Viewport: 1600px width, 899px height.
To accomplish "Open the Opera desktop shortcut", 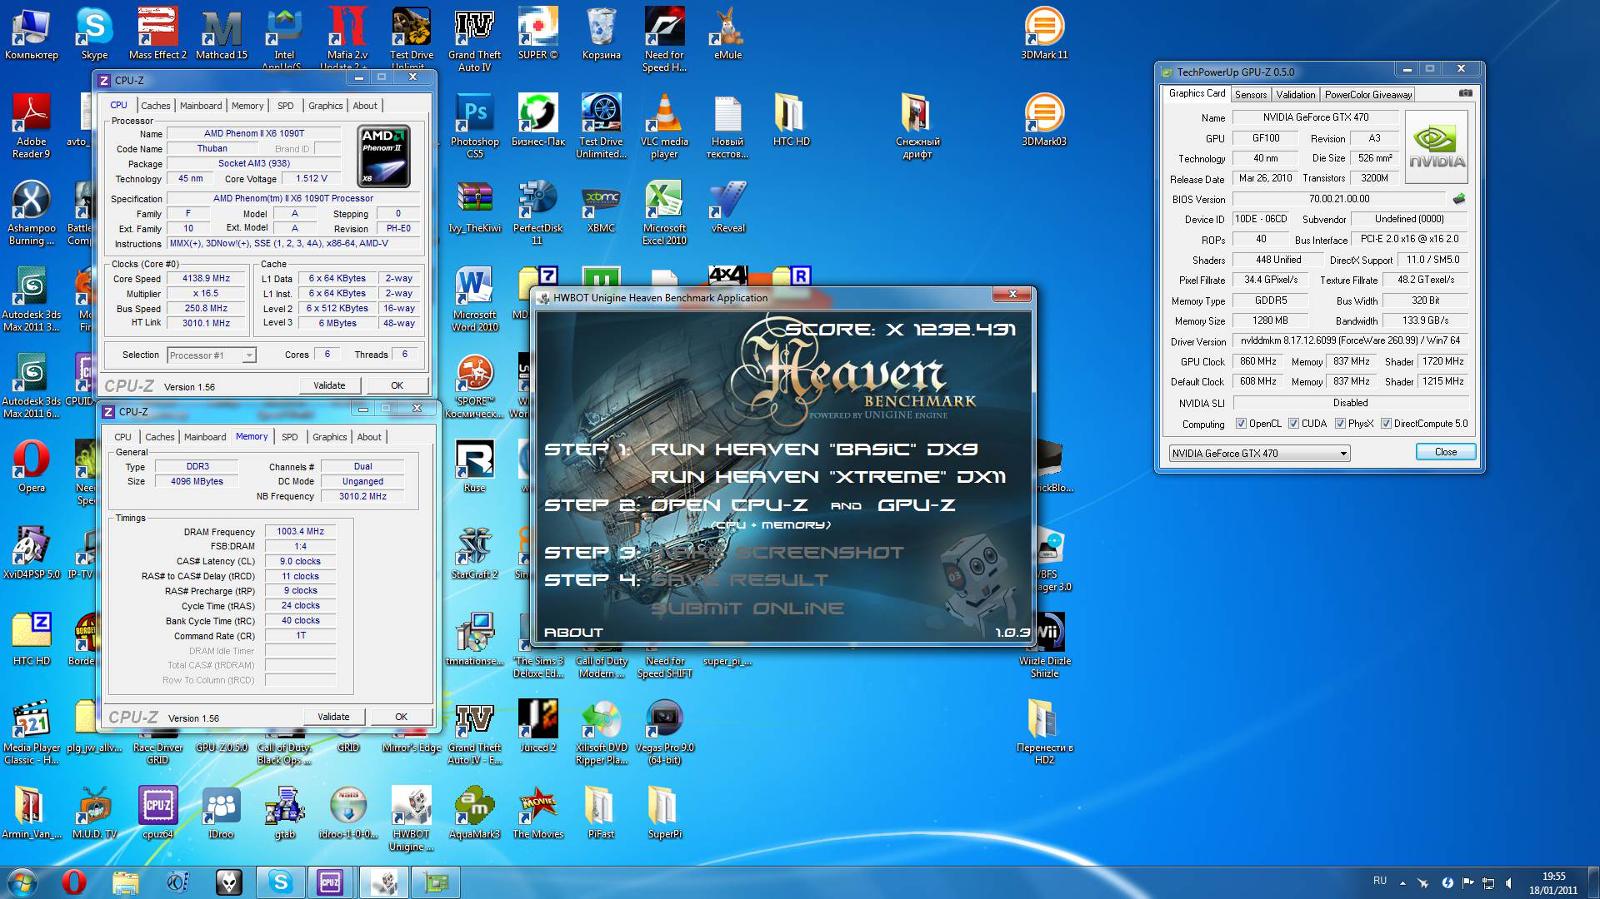I will [x=31, y=466].
